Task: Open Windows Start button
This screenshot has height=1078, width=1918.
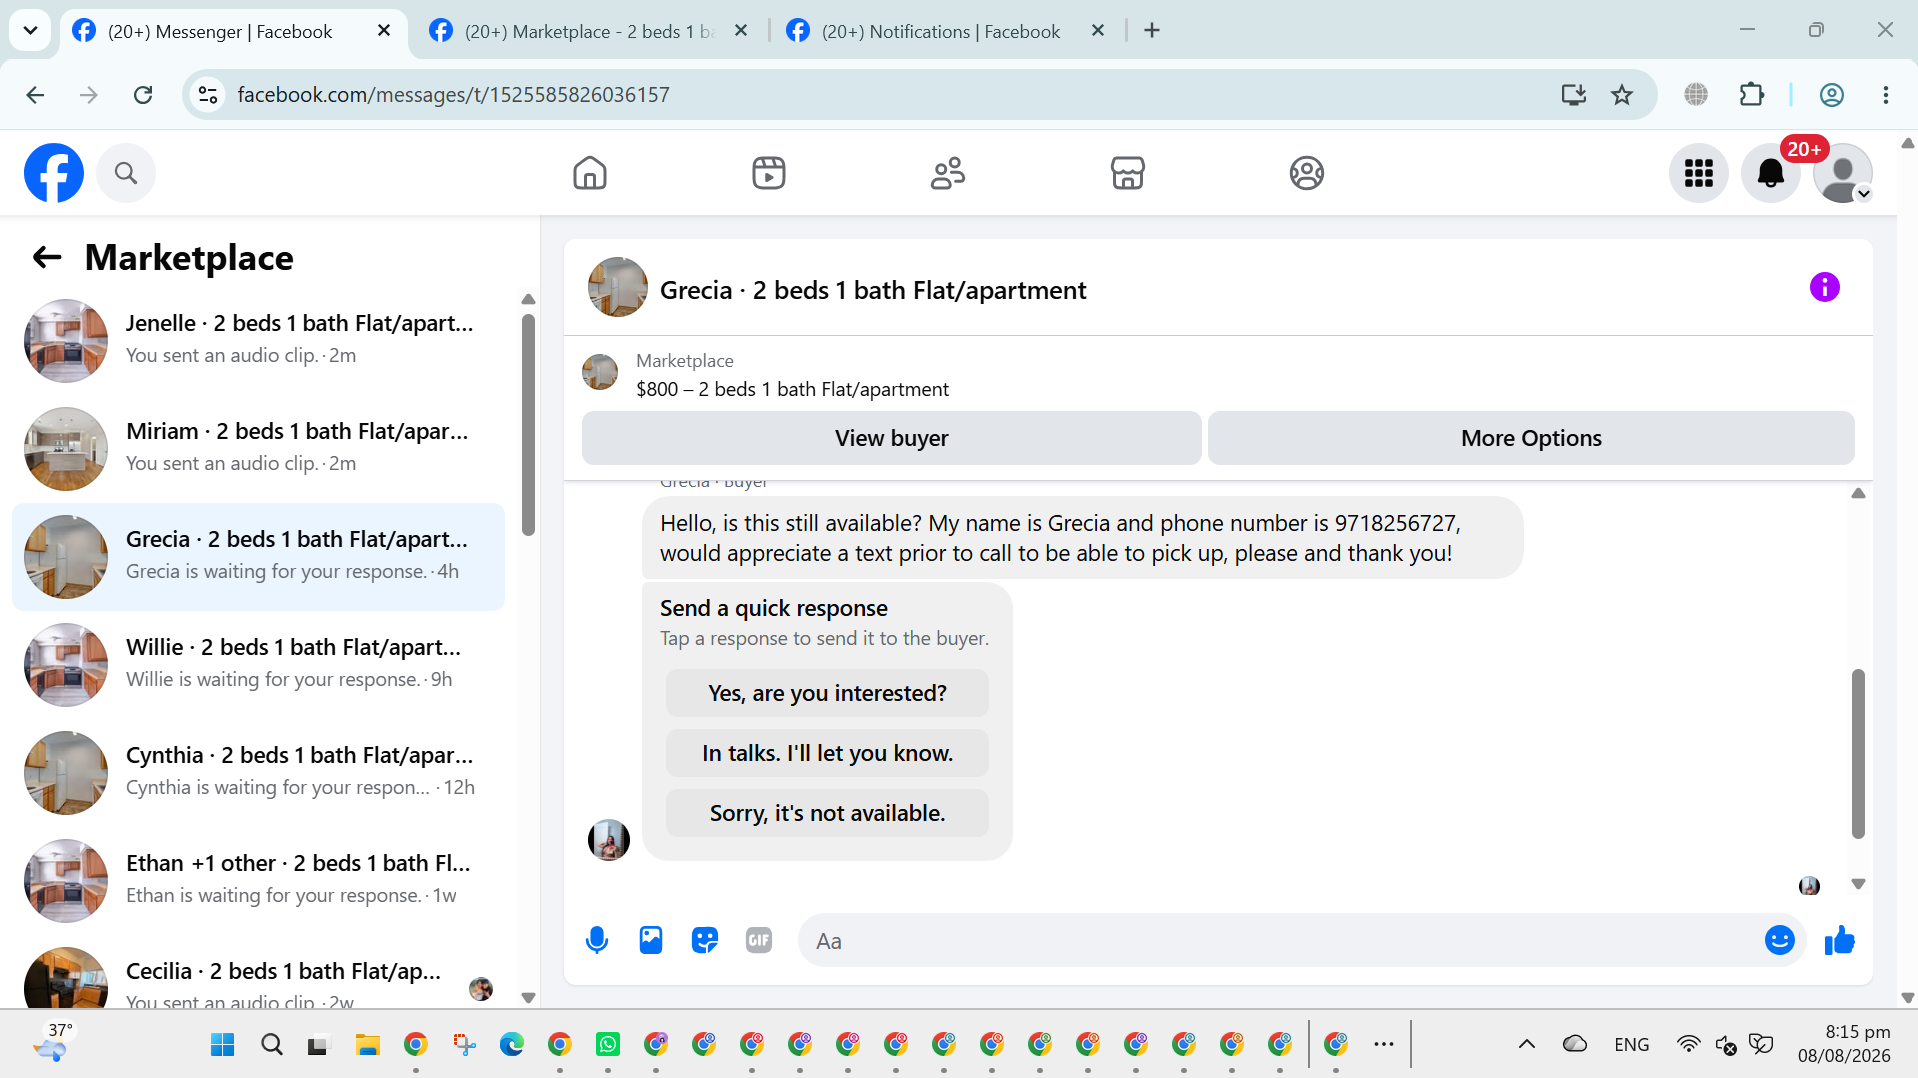Action: [223, 1045]
